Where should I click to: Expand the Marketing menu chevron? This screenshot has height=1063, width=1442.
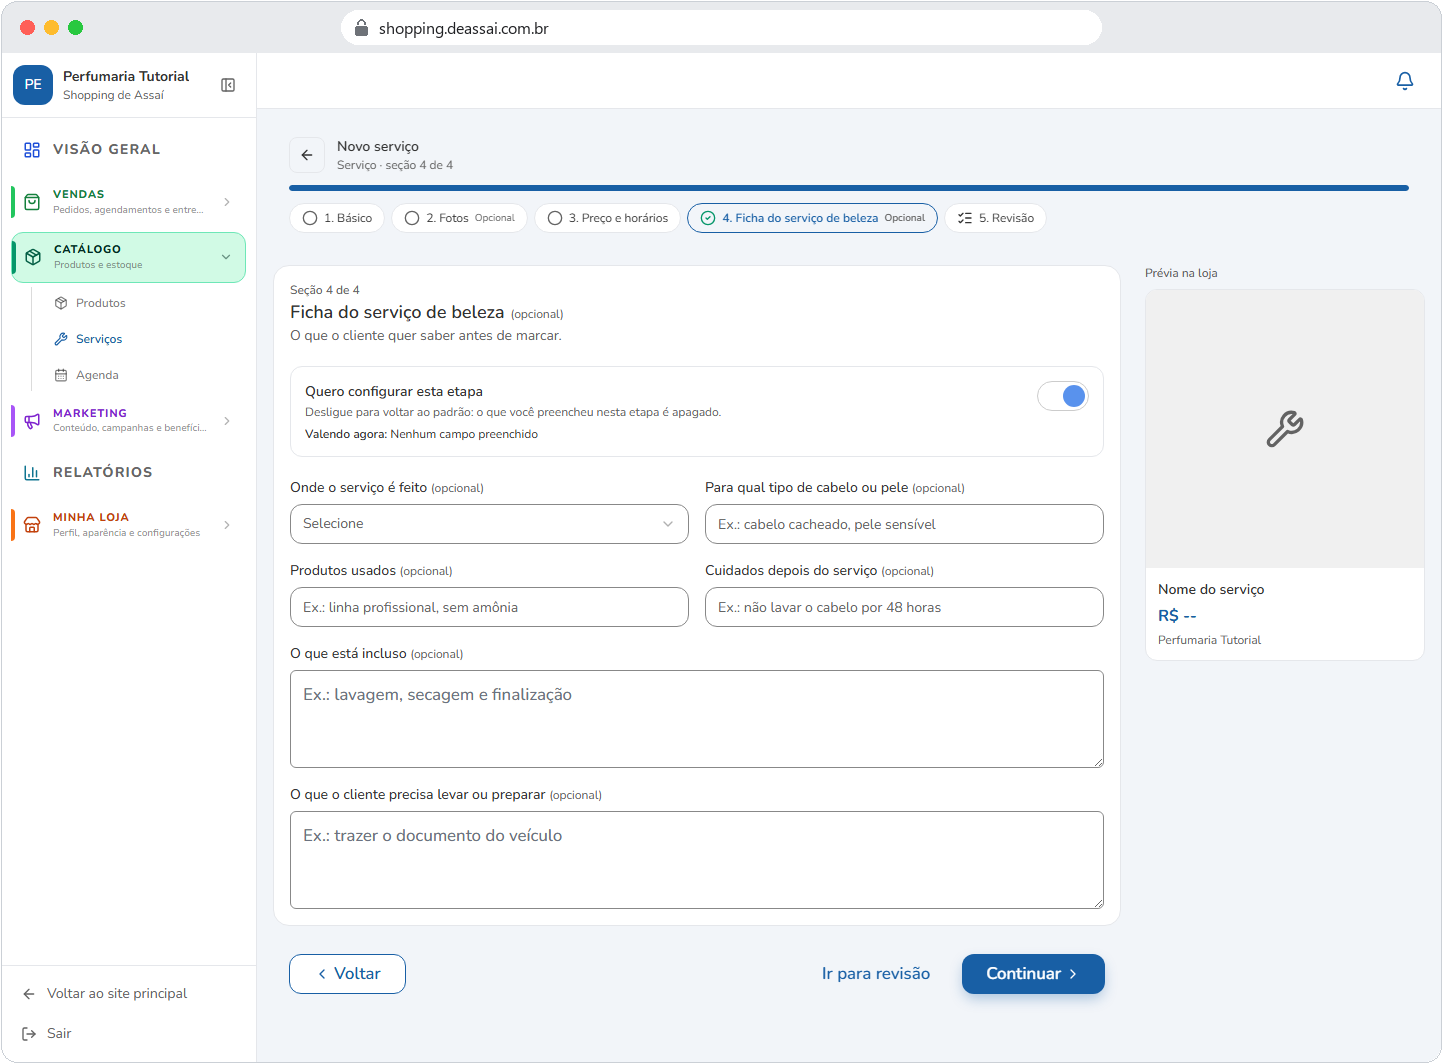click(227, 421)
